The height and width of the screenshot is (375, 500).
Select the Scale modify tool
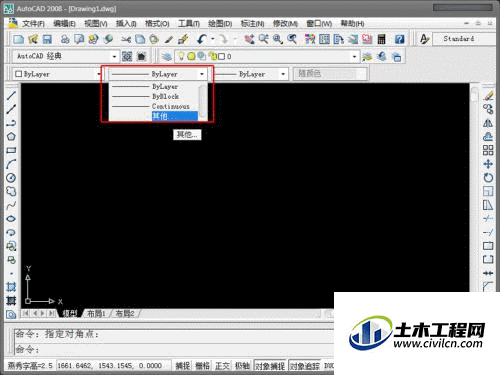point(488,191)
